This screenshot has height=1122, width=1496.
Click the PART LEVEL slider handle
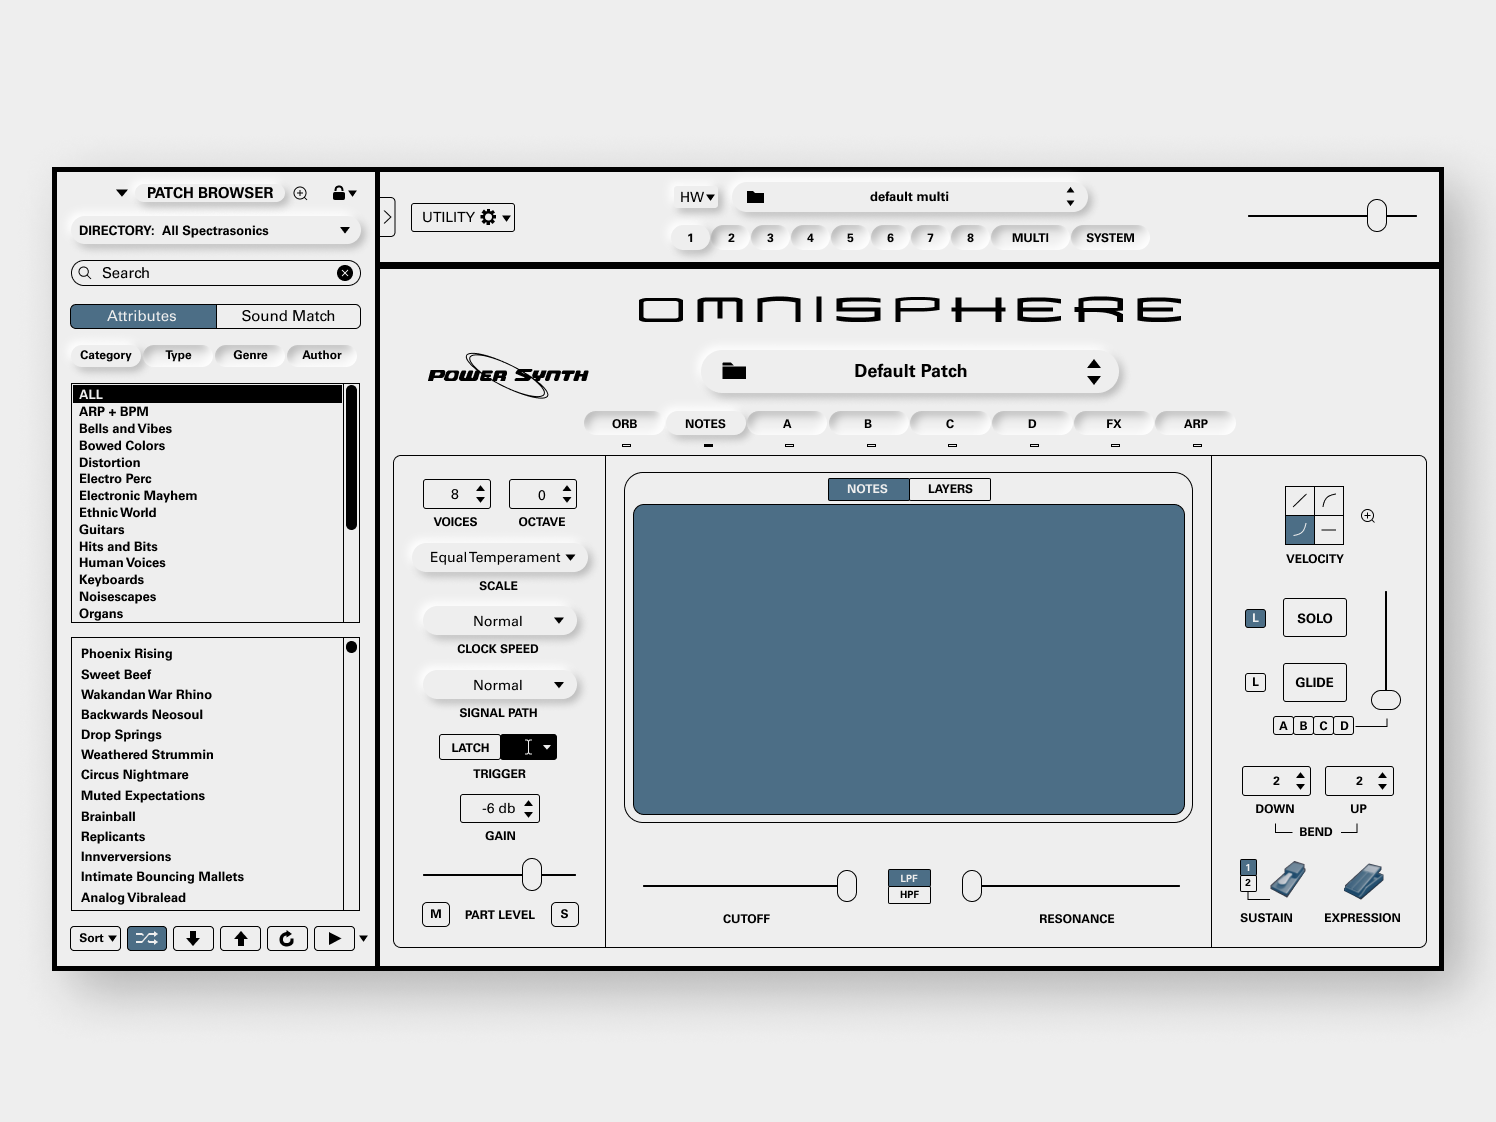pos(532,875)
